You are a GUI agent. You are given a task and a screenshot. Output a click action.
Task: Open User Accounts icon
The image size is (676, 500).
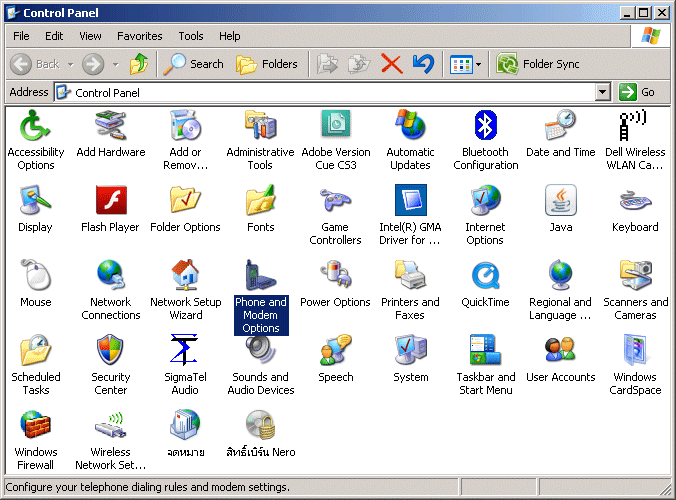560,350
